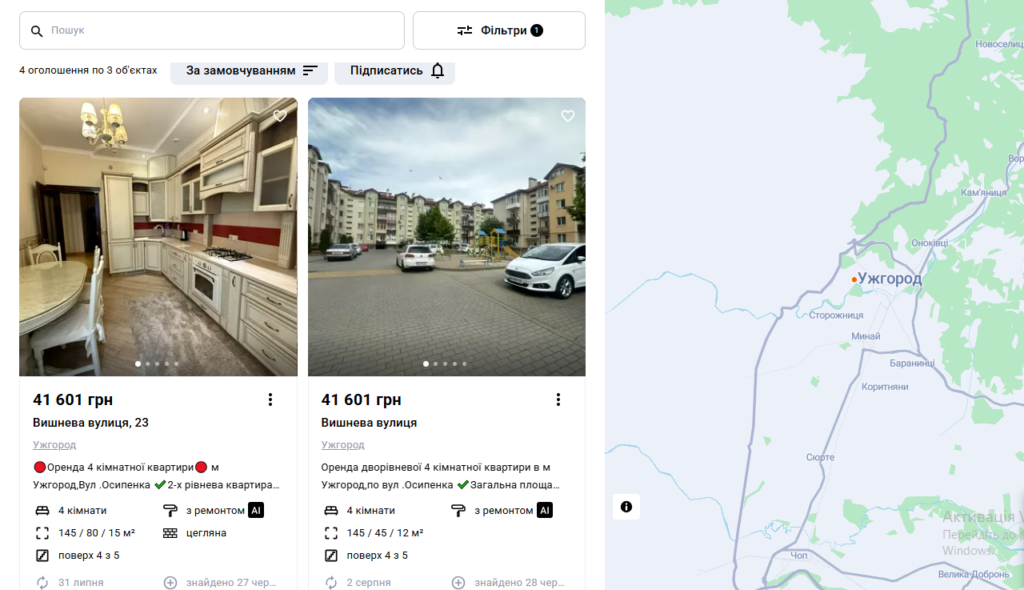
Task: Click the rooms icon beside 4 кімнати, kitchen listing
Action: pos(42,510)
